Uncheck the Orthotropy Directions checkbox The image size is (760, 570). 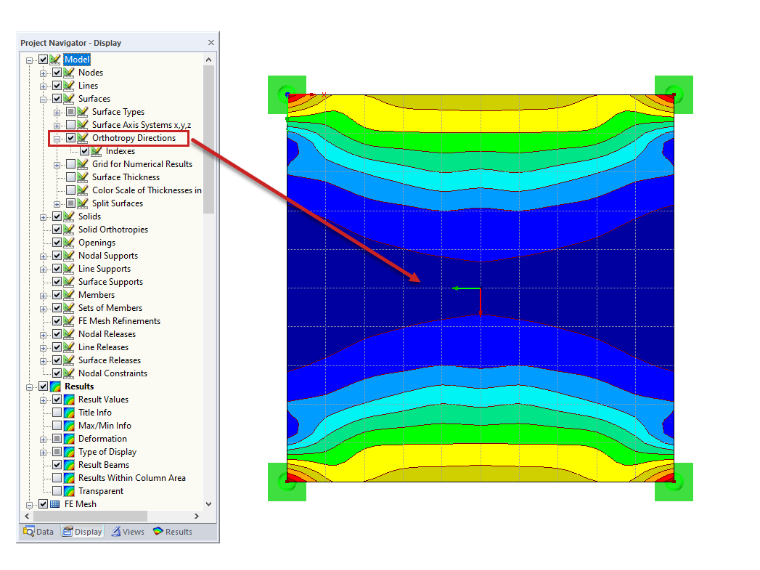click(x=71, y=138)
